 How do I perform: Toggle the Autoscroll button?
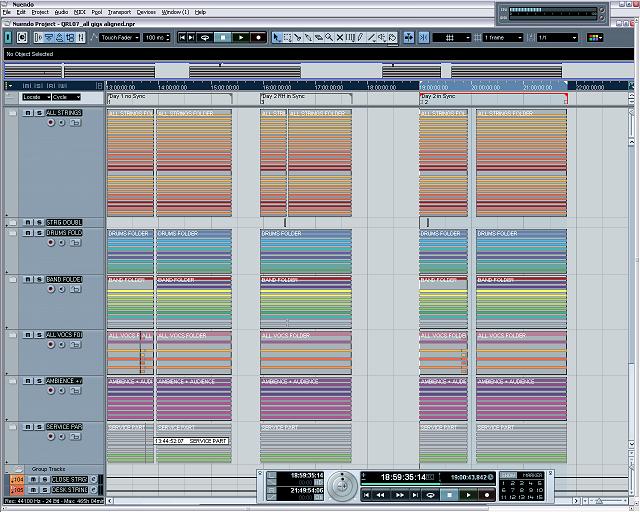(x=409, y=38)
